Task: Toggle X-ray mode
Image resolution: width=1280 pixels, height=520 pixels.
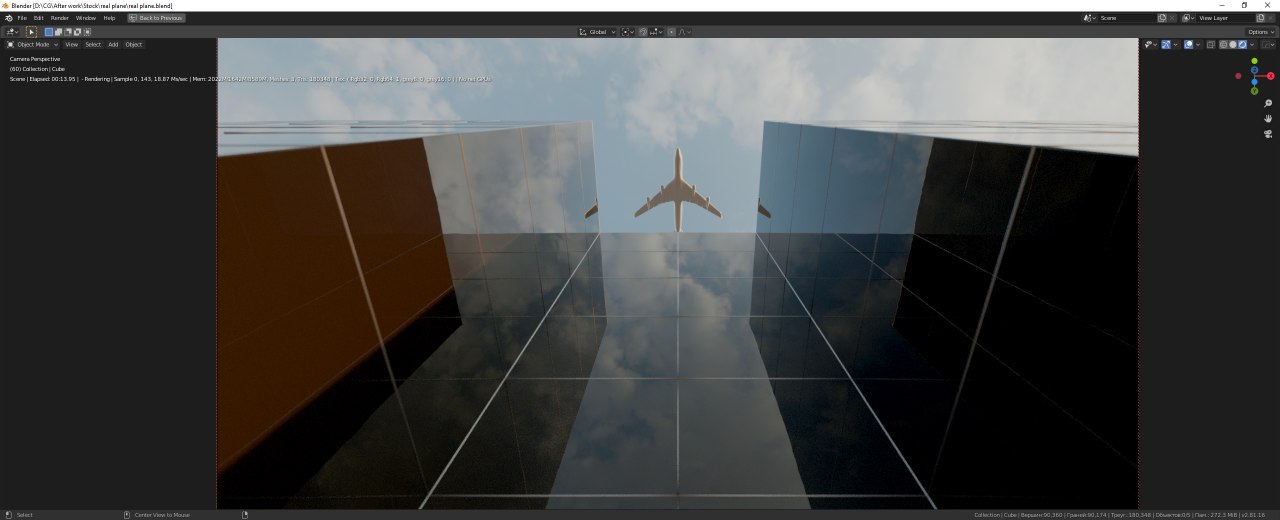Action: [x=1211, y=44]
